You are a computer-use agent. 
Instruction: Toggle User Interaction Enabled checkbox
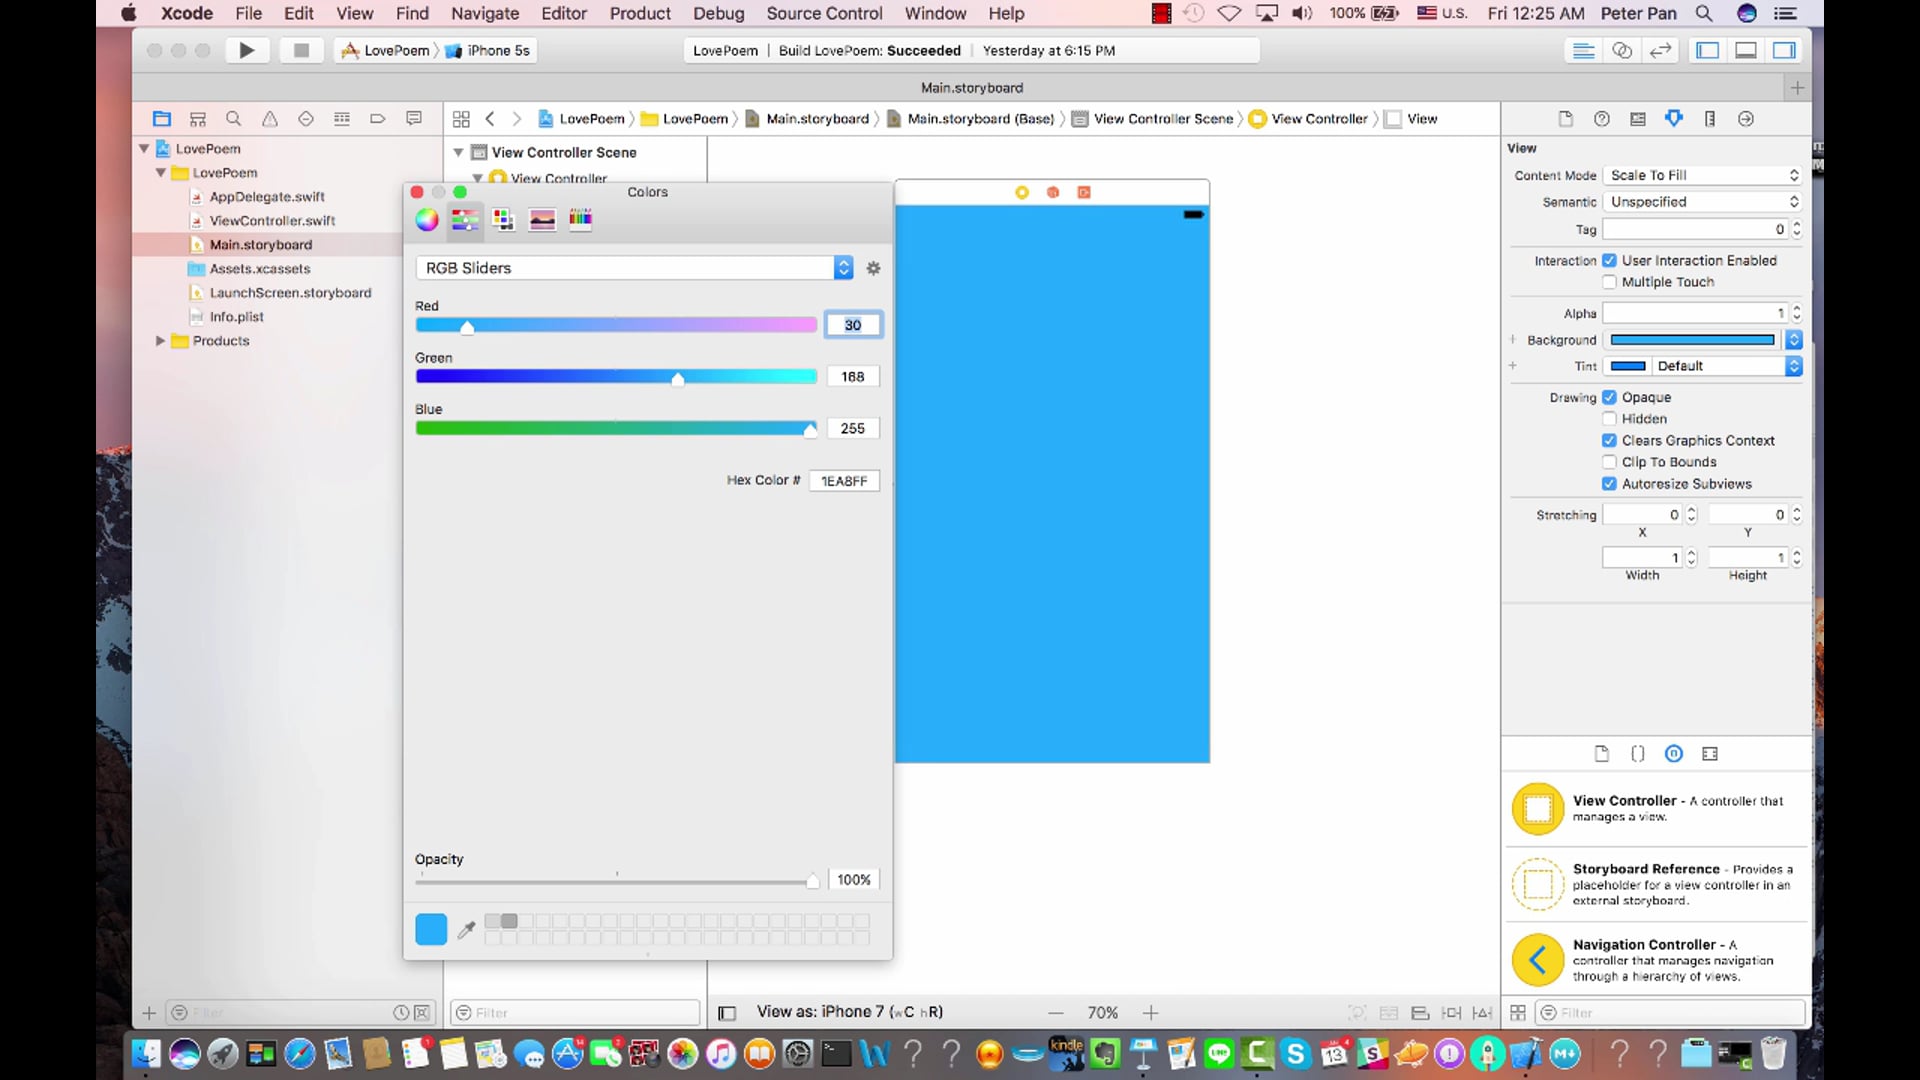coord(1609,260)
